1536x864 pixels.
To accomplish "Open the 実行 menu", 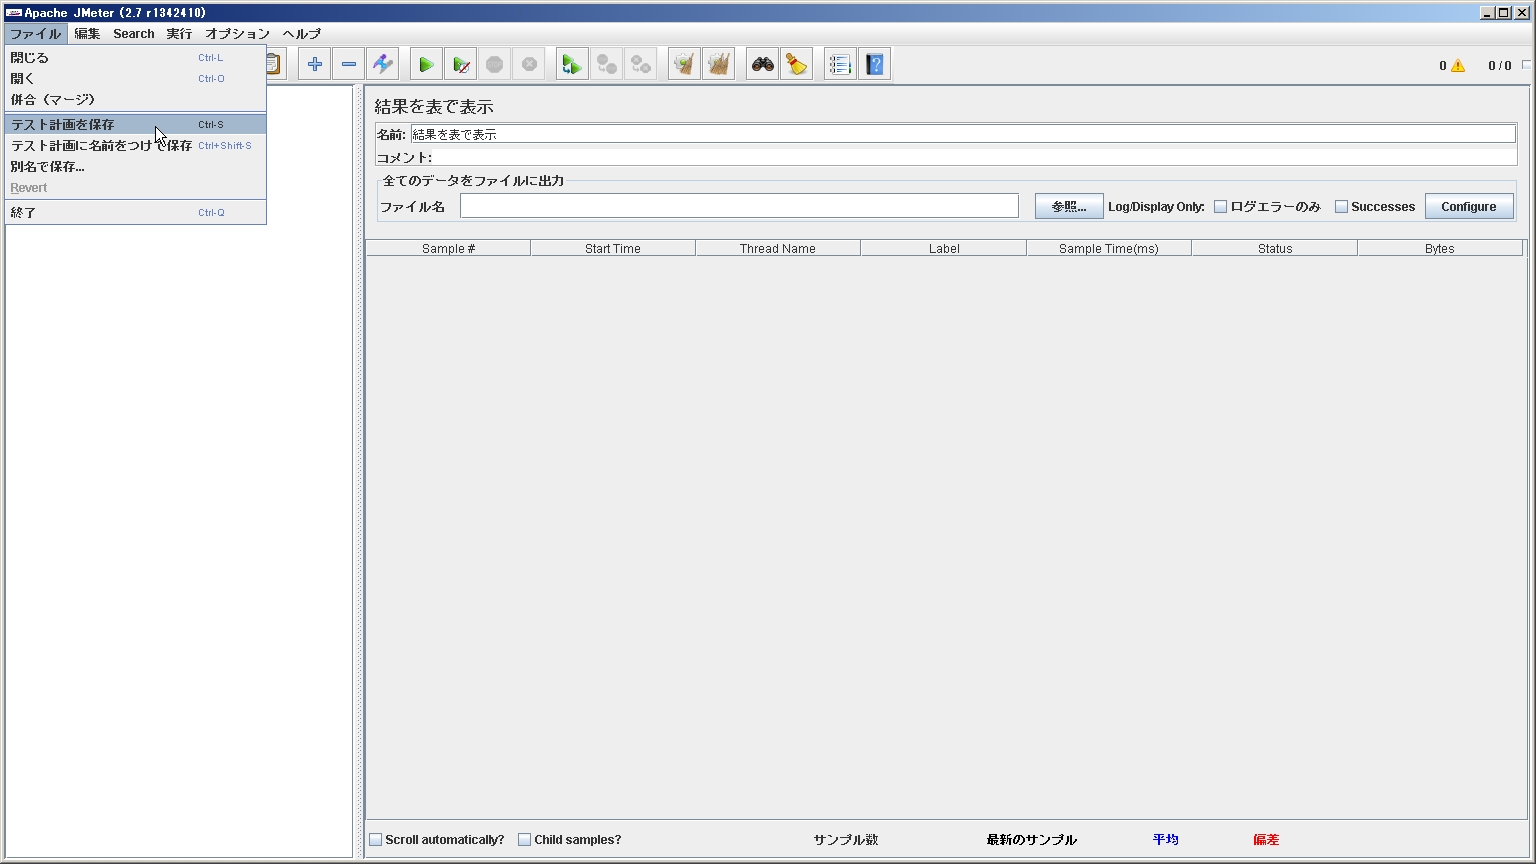I will (179, 34).
